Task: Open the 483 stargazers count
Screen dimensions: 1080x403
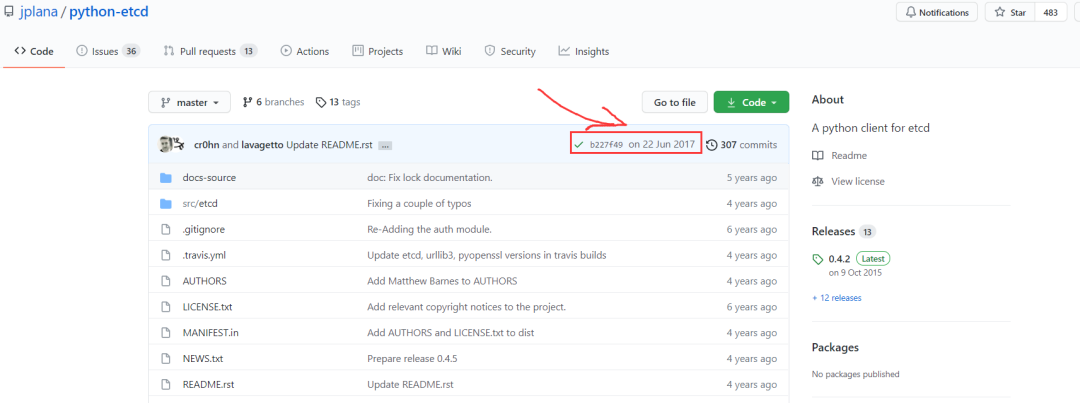Action: point(1051,12)
